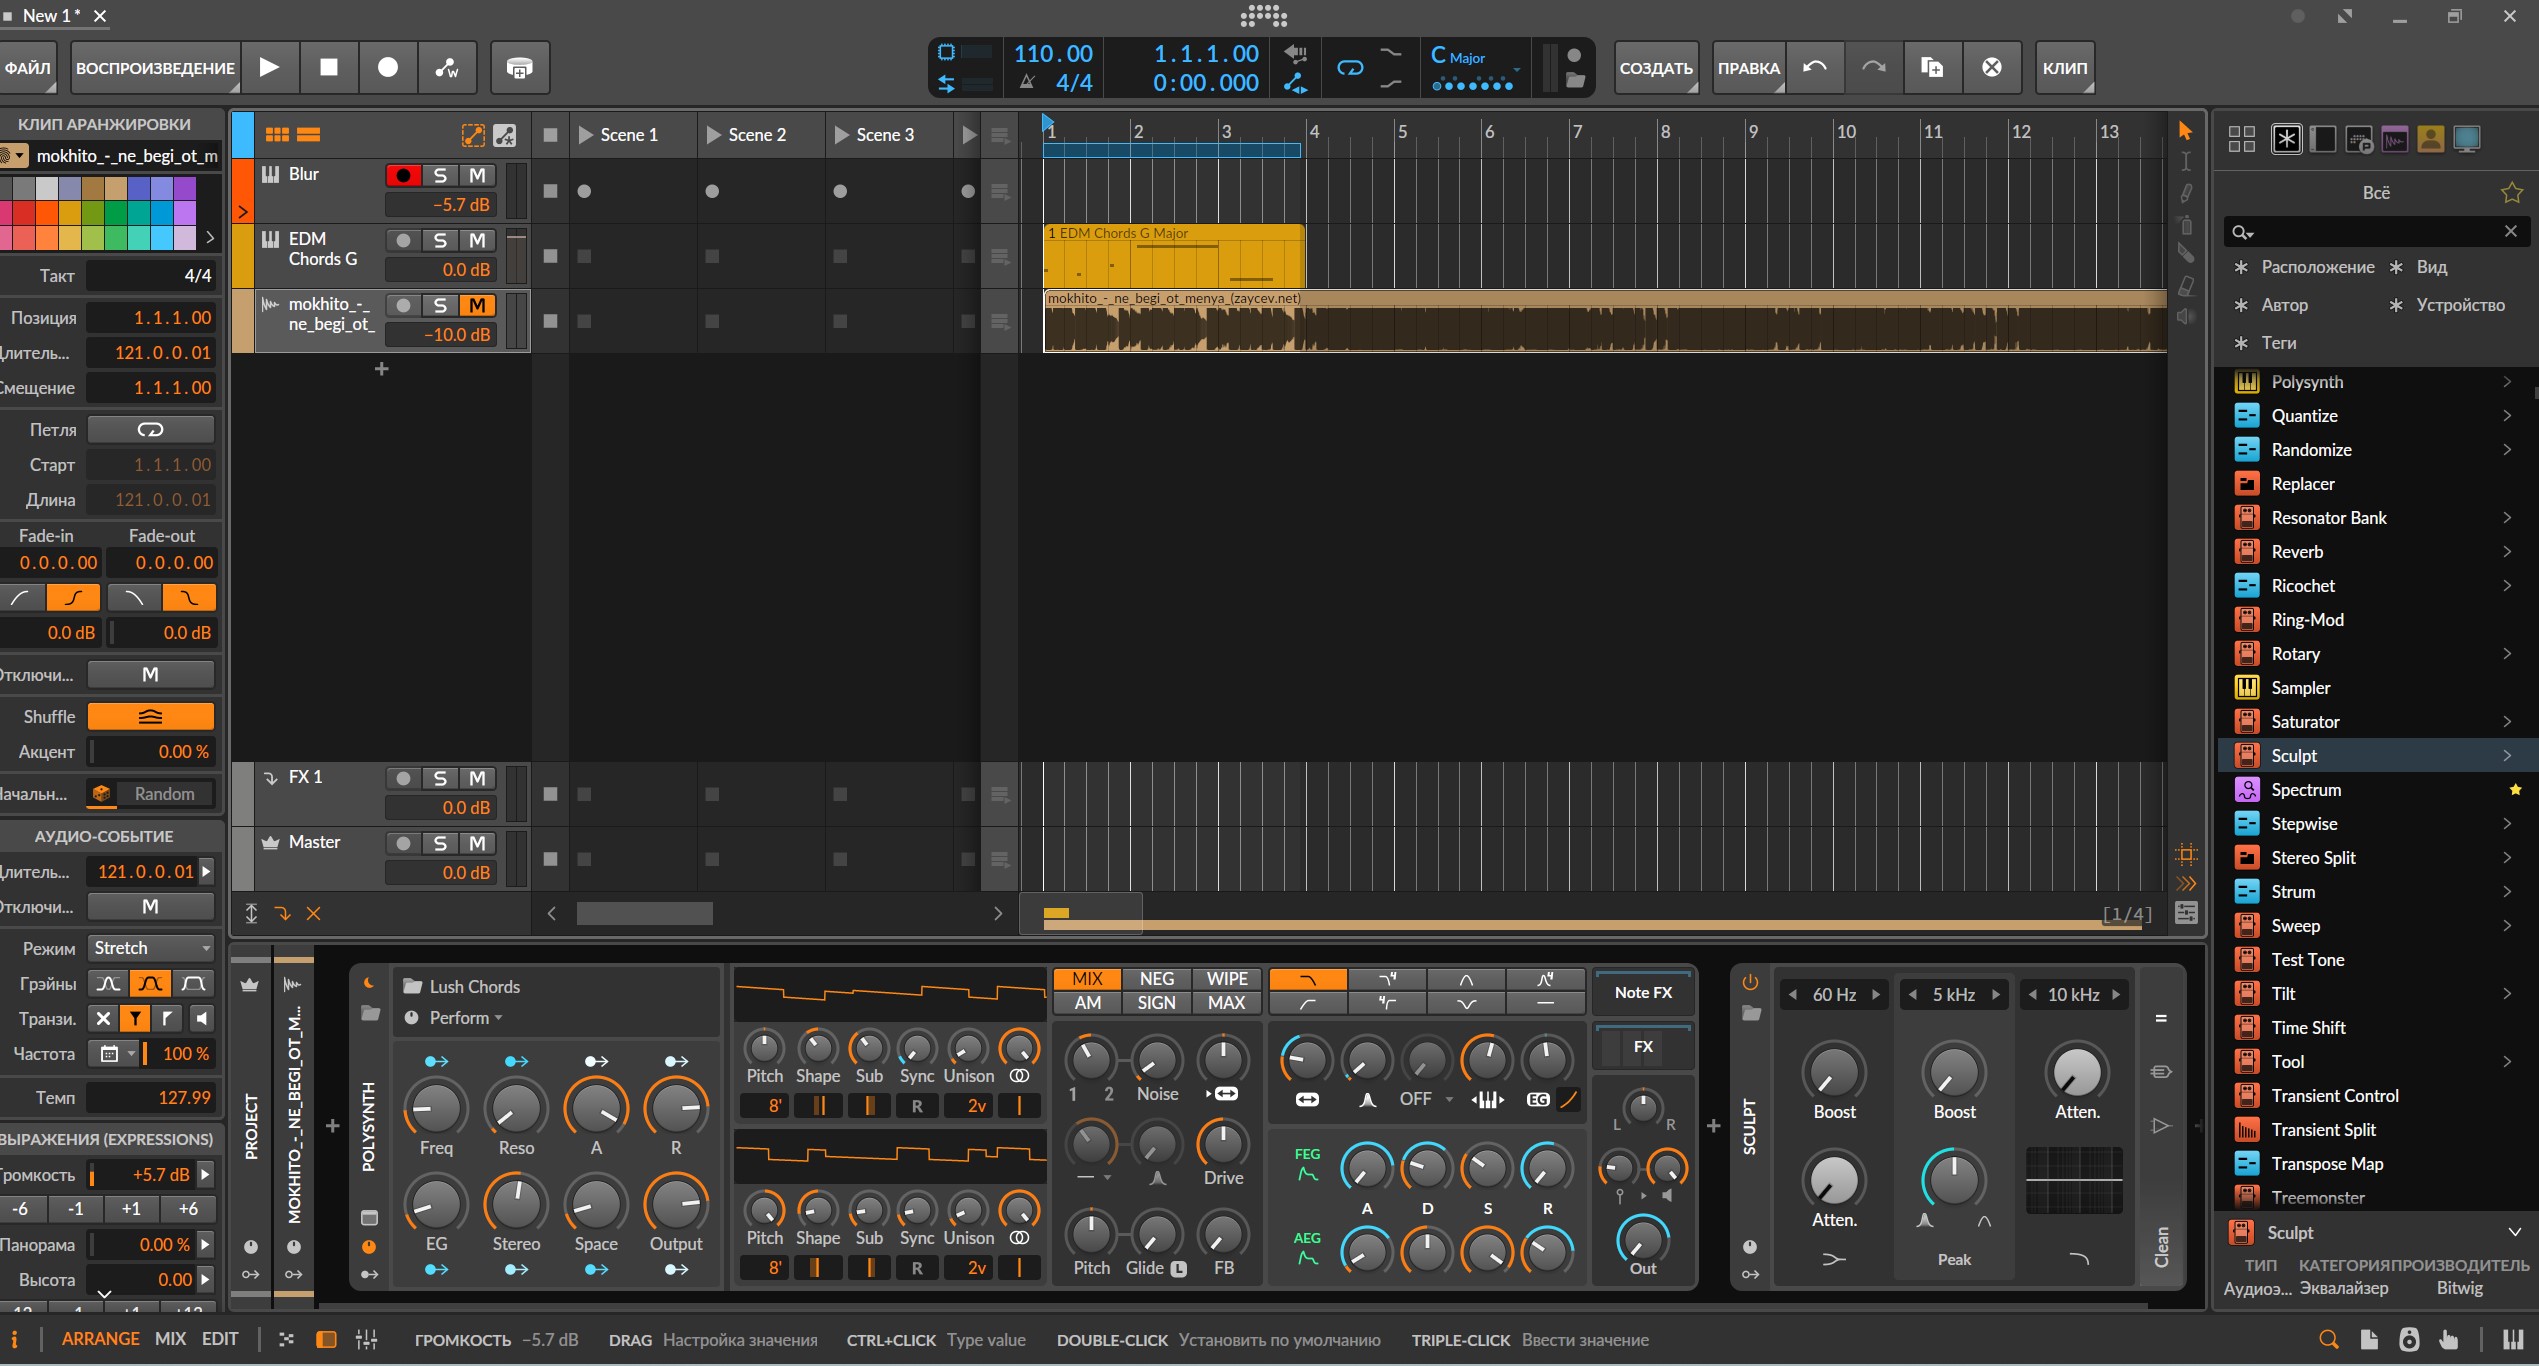Show clip launcher view icon

pyautogui.click(x=277, y=134)
